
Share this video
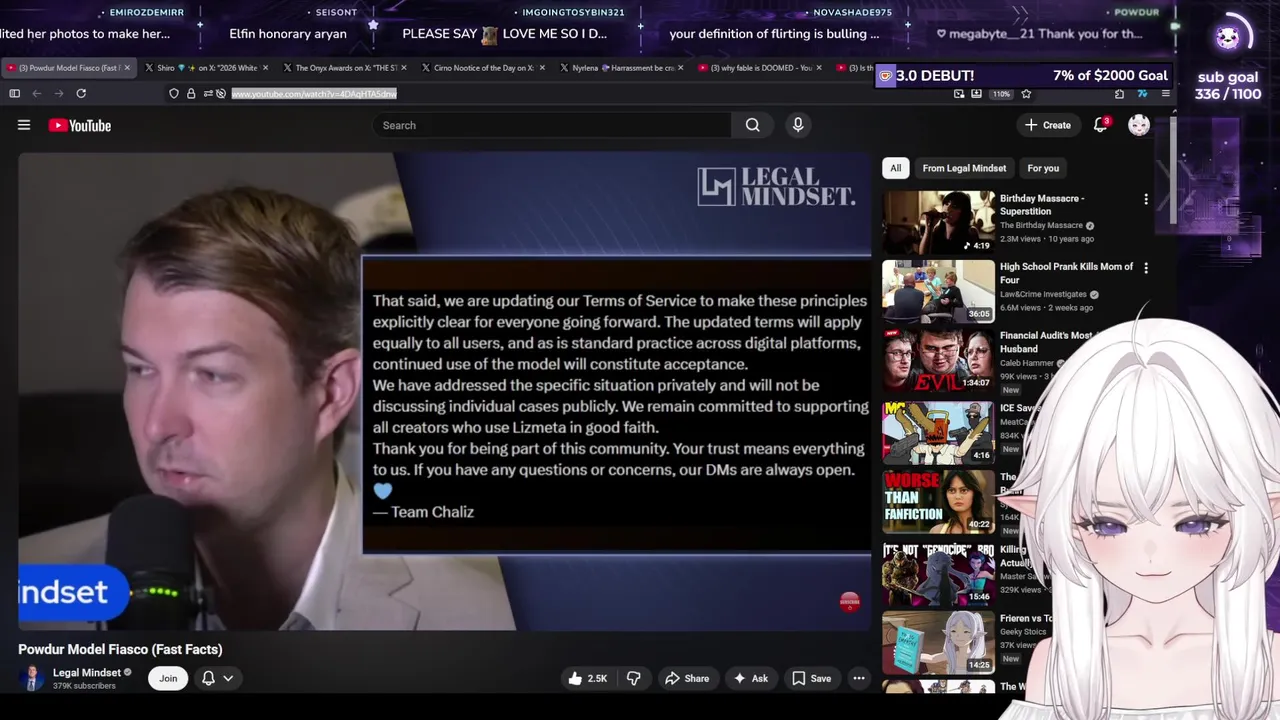click(687, 678)
